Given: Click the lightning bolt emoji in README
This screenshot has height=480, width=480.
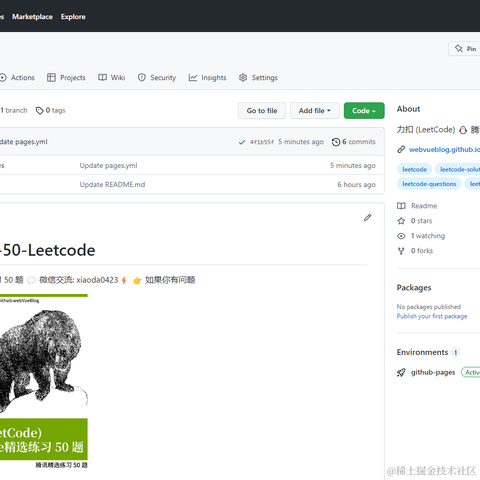Looking at the screenshot, I should 124,280.
